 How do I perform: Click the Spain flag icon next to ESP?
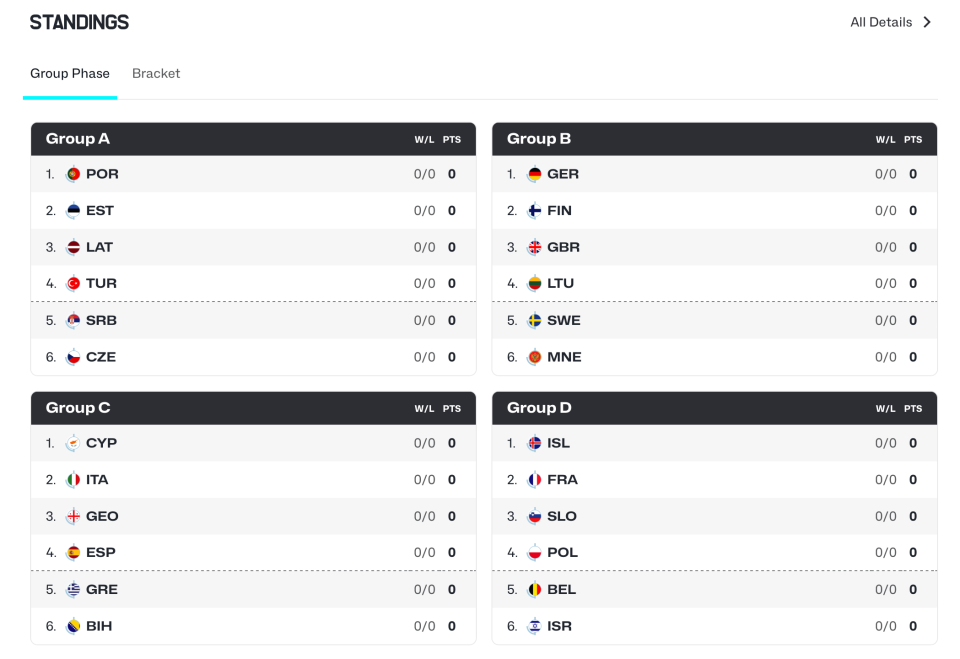73,552
